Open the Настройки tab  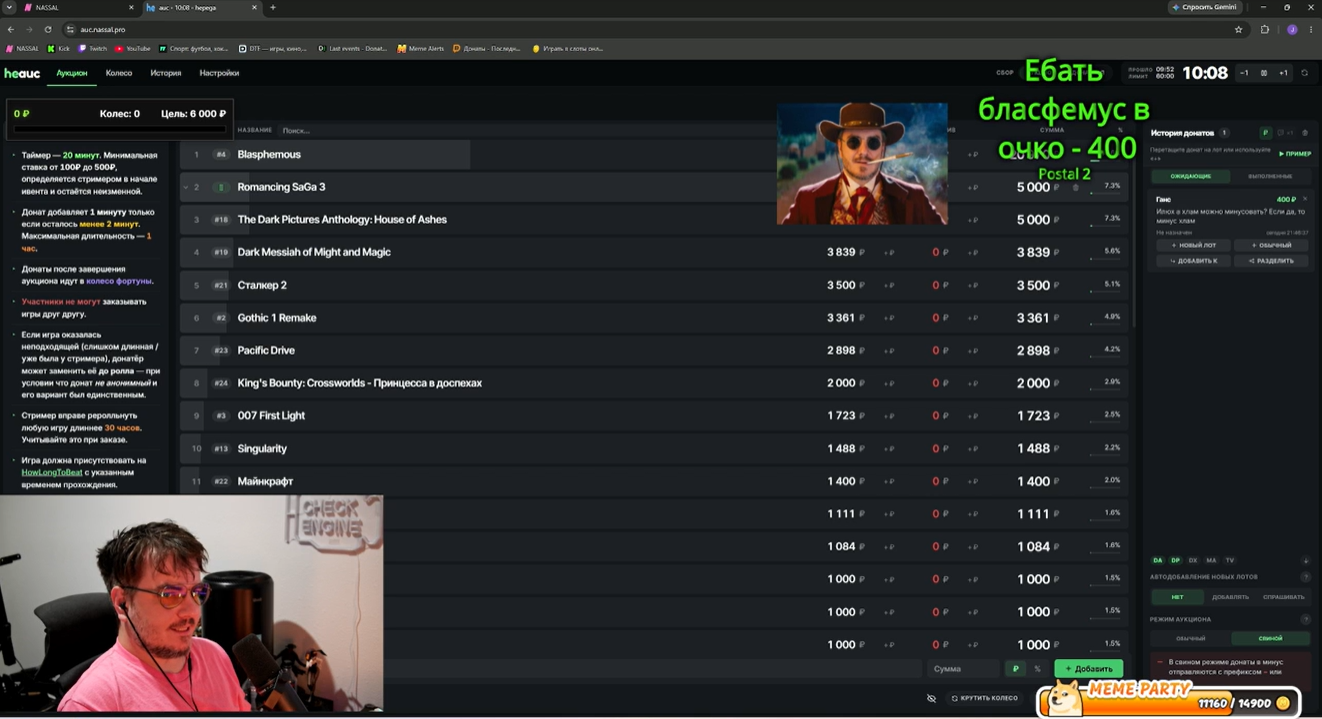pos(219,73)
